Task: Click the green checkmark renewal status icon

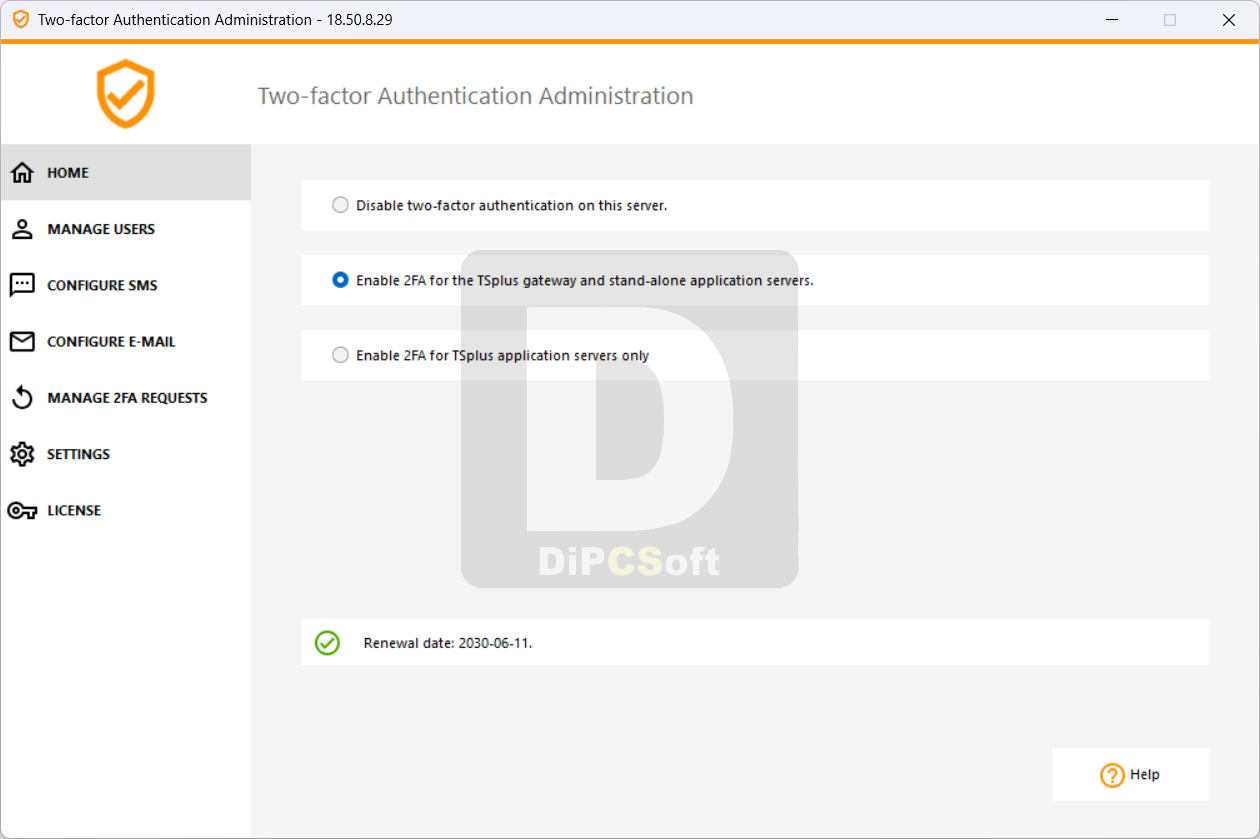Action: (327, 643)
